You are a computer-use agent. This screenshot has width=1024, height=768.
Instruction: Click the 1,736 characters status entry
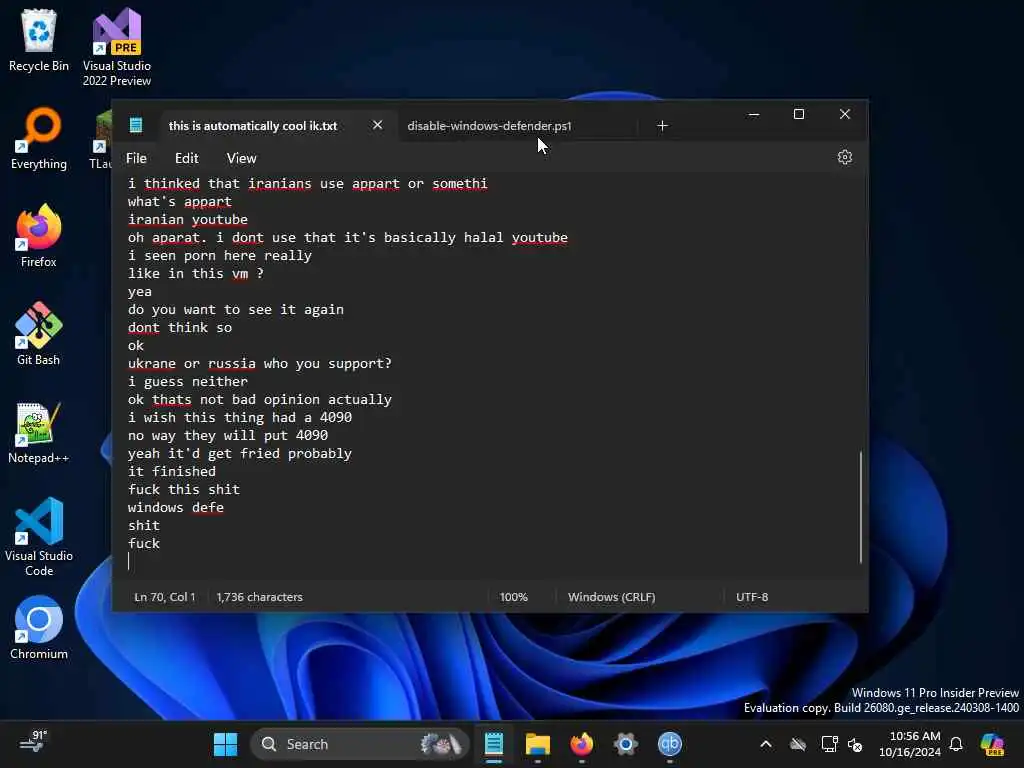tap(259, 597)
